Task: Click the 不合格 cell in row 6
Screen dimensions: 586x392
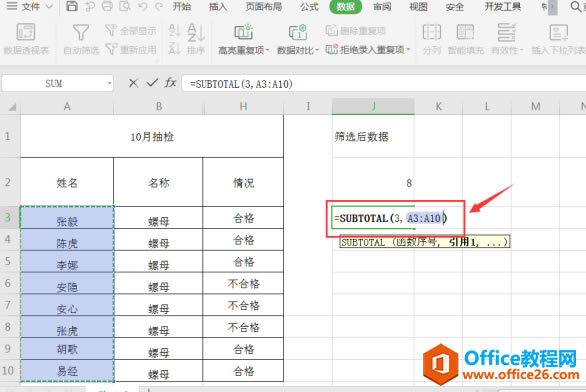Action: point(243,283)
